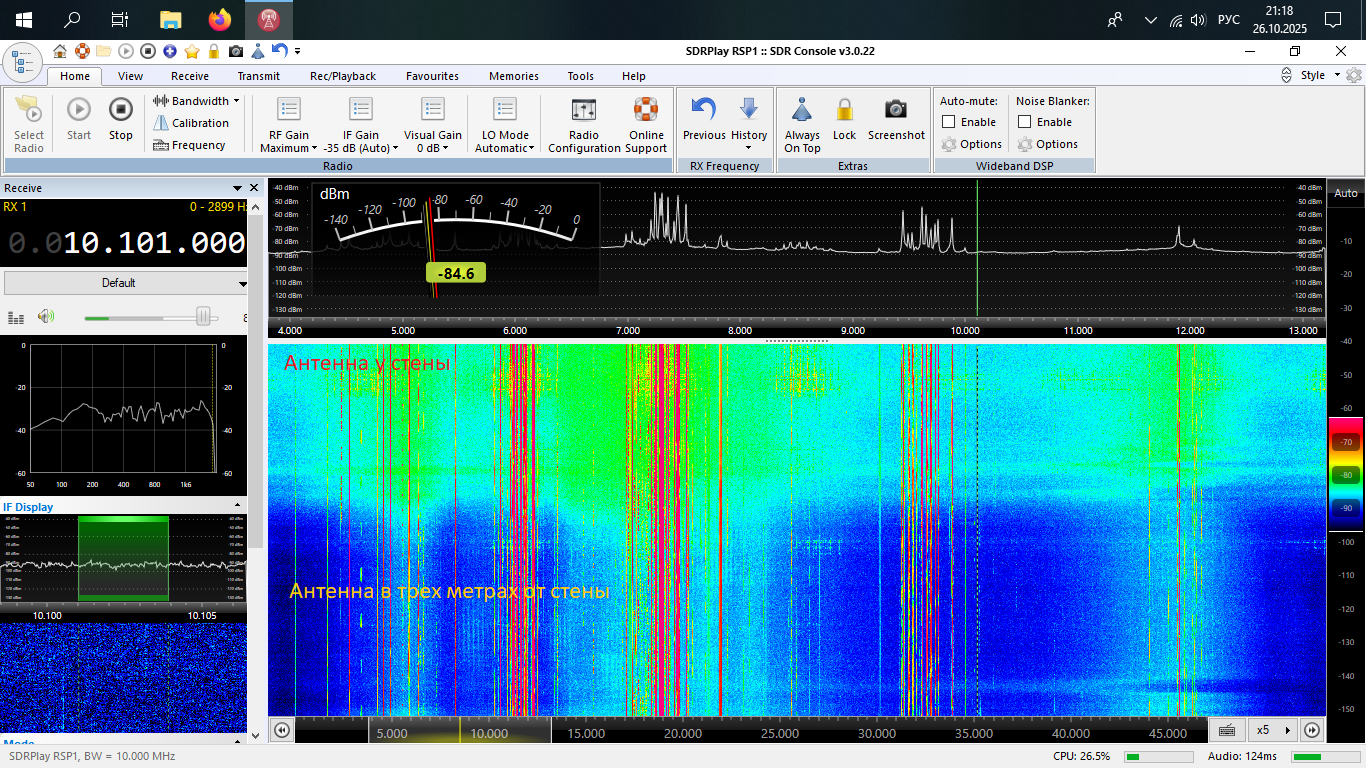Click the Stop radio icon
The width and height of the screenshot is (1366, 768).
point(120,110)
